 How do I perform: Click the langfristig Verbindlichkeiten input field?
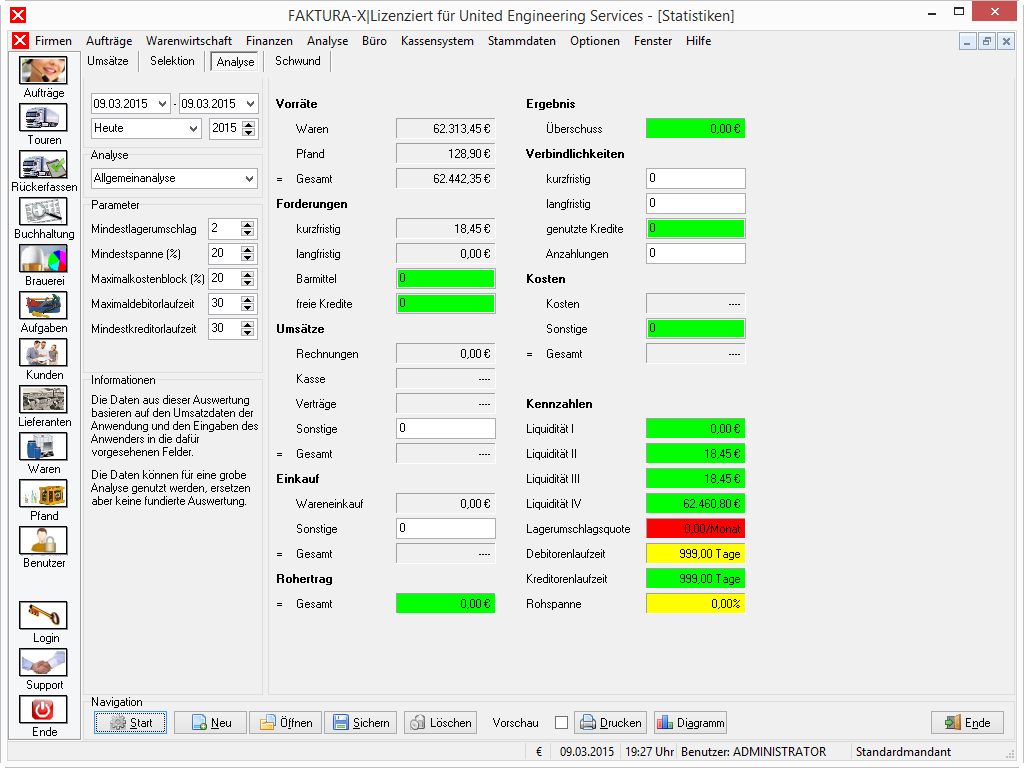pos(696,204)
